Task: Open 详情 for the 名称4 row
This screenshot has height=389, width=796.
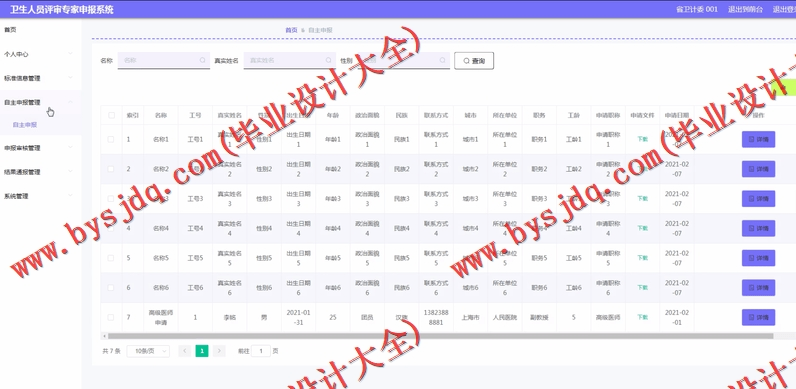Action: [758, 228]
